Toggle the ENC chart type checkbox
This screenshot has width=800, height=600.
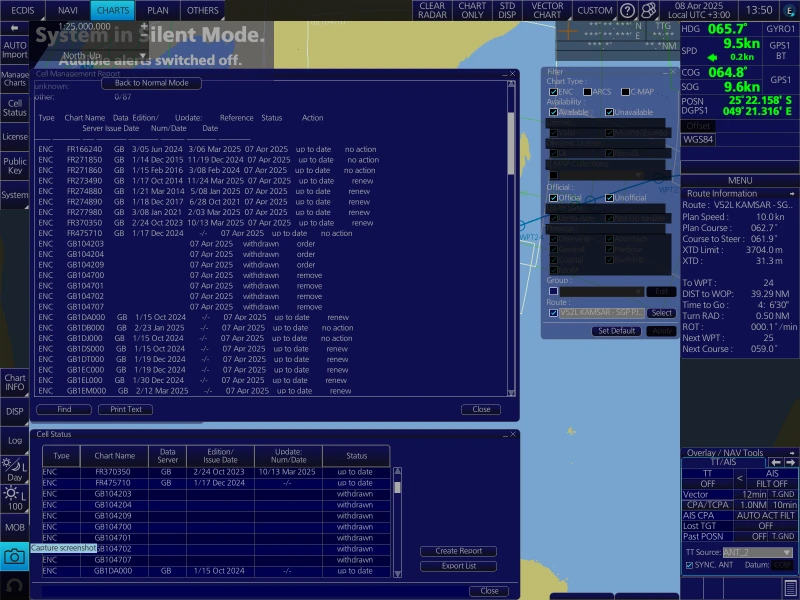553,92
